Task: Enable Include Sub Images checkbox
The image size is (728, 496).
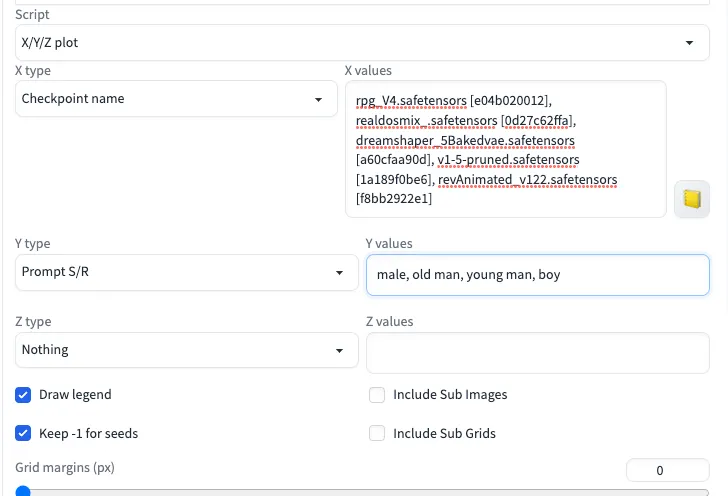Action: (377, 395)
